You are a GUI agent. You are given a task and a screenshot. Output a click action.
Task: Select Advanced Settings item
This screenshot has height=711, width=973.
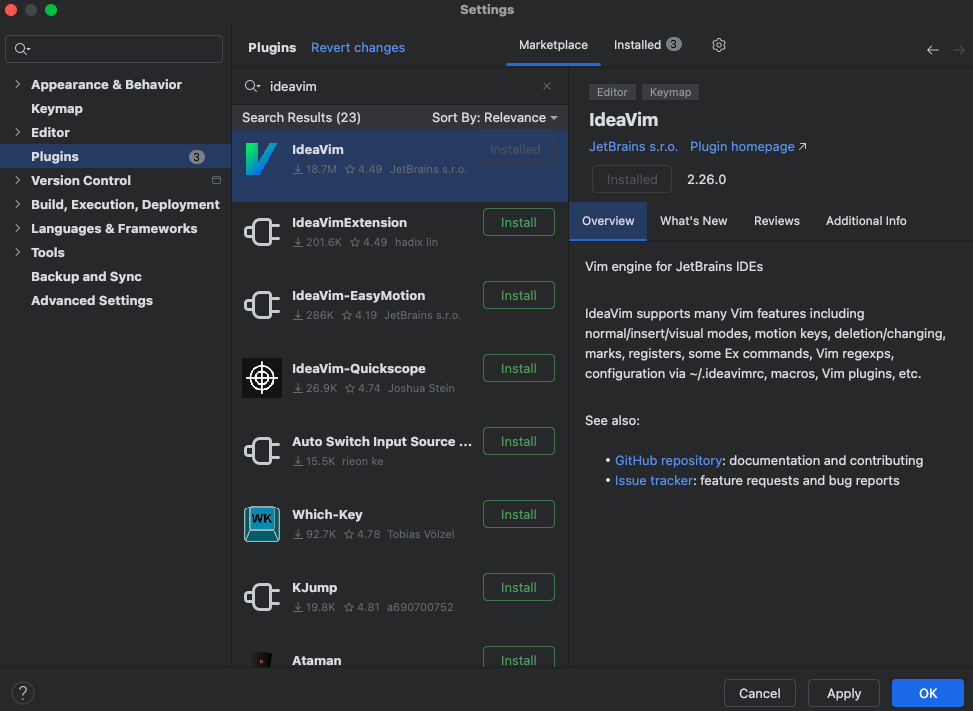[x=92, y=301]
